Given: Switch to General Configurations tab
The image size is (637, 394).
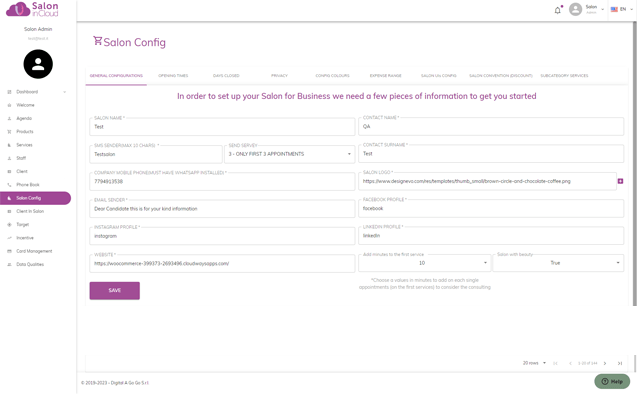Looking at the screenshot, I should click(x=116, y=76).
